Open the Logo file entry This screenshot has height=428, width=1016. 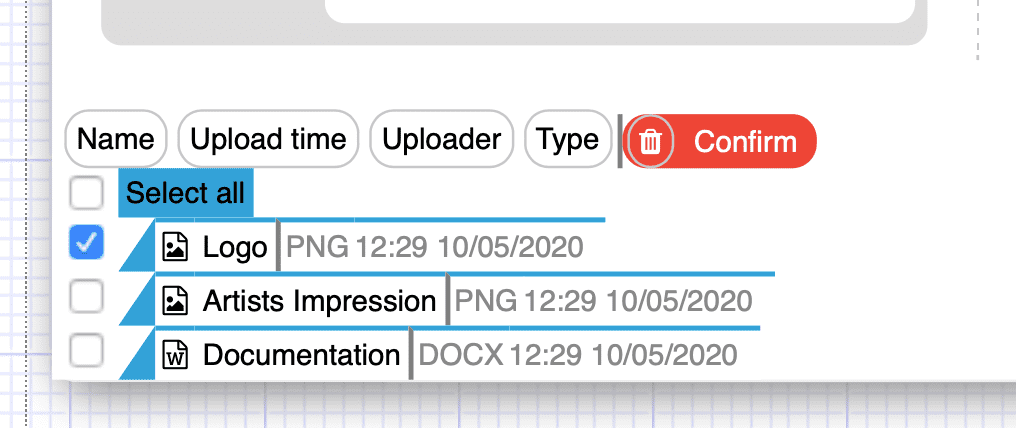[235, 247]
